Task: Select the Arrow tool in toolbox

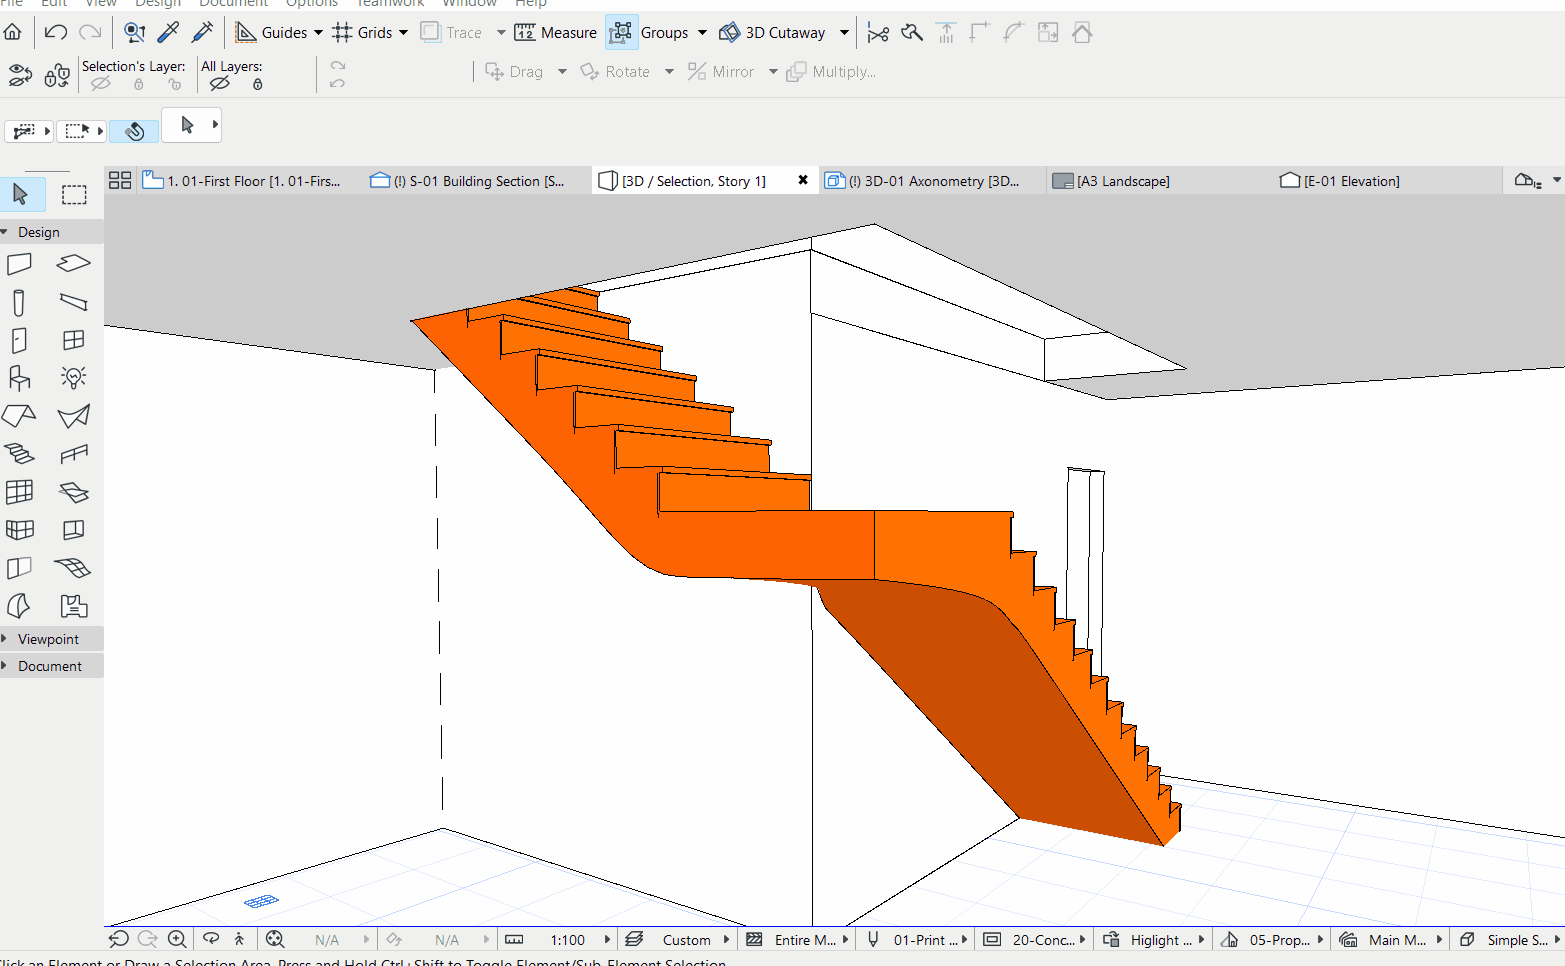Action: tap(21, 194)
